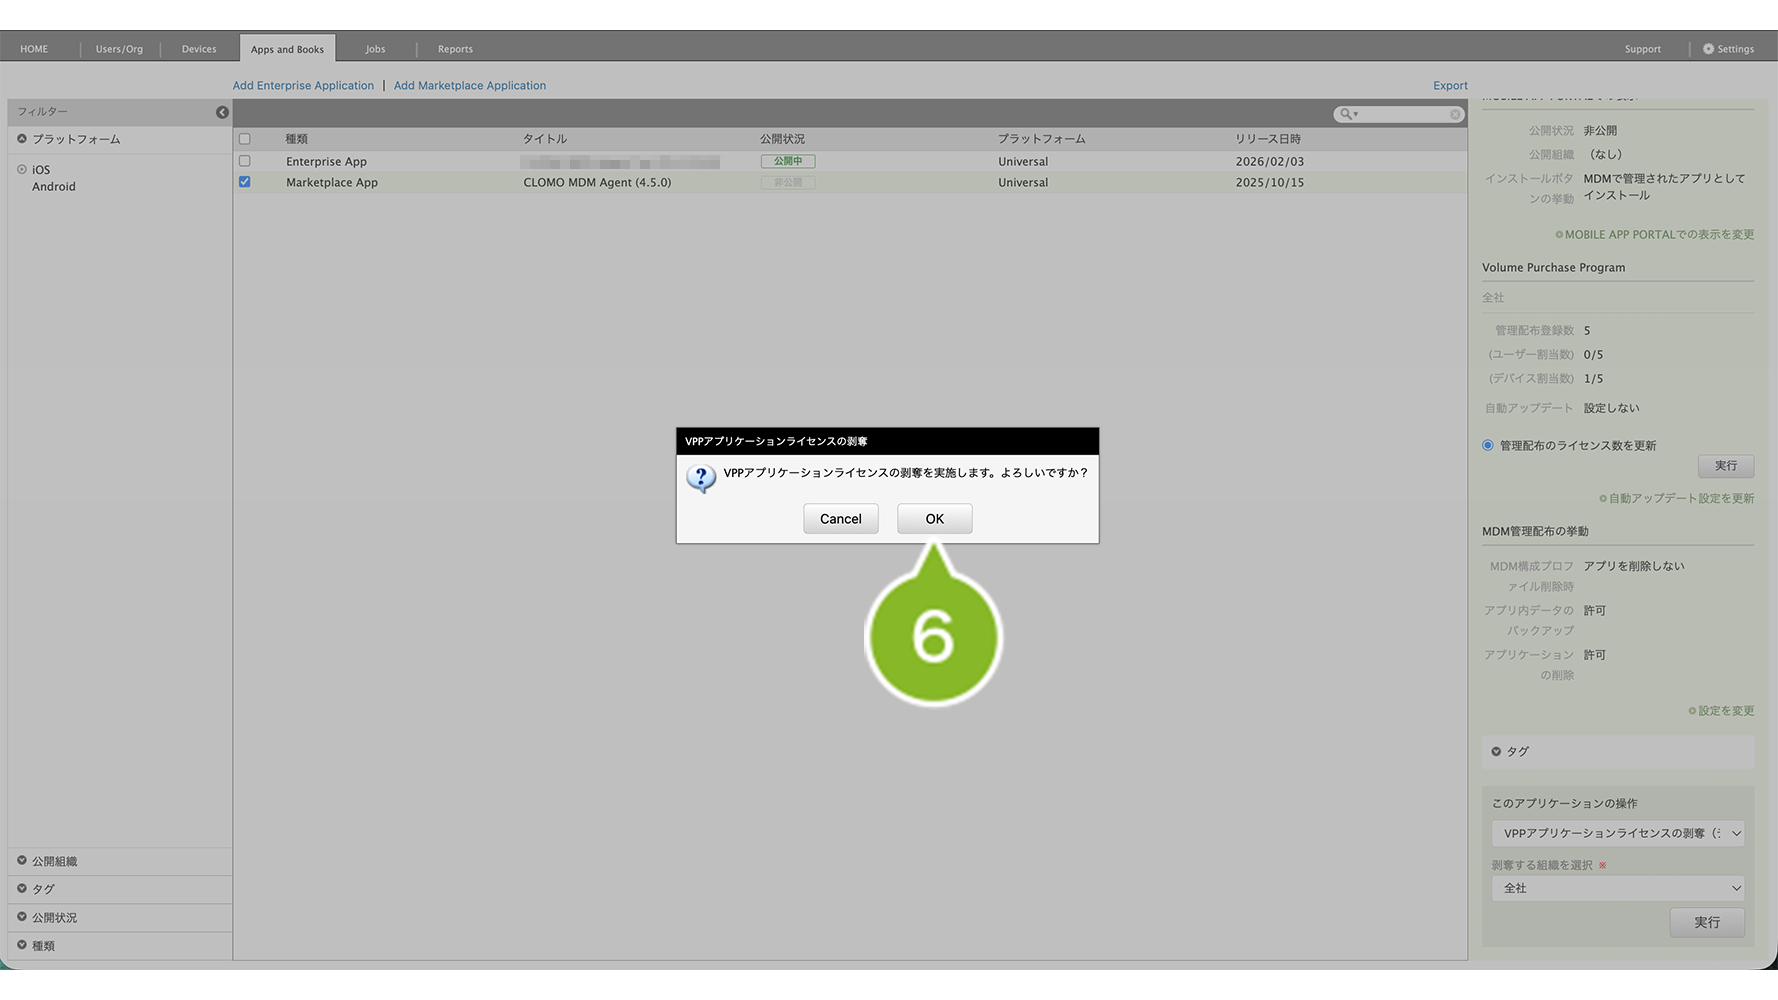Collapse the filter sidebar arrow icon
The width and height of the screenshot is (1778, 1000).
pyautogui.click(x=222, y=112)
